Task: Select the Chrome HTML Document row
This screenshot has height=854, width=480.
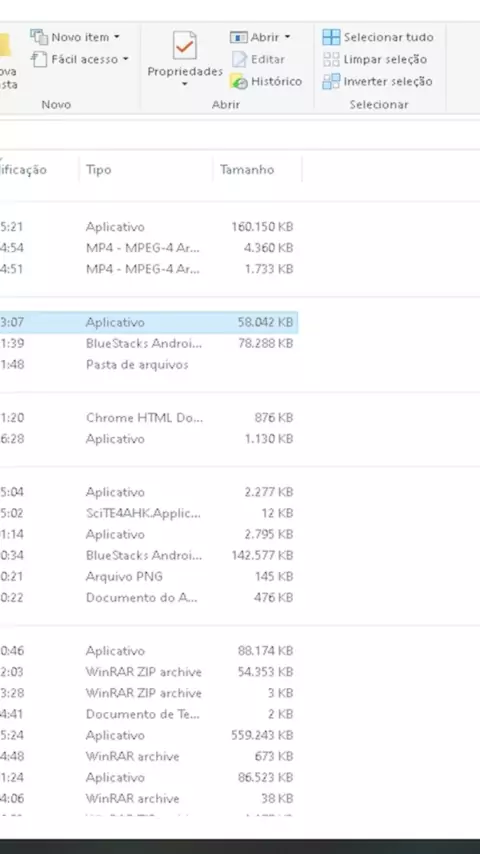Action: click(149, 418)
